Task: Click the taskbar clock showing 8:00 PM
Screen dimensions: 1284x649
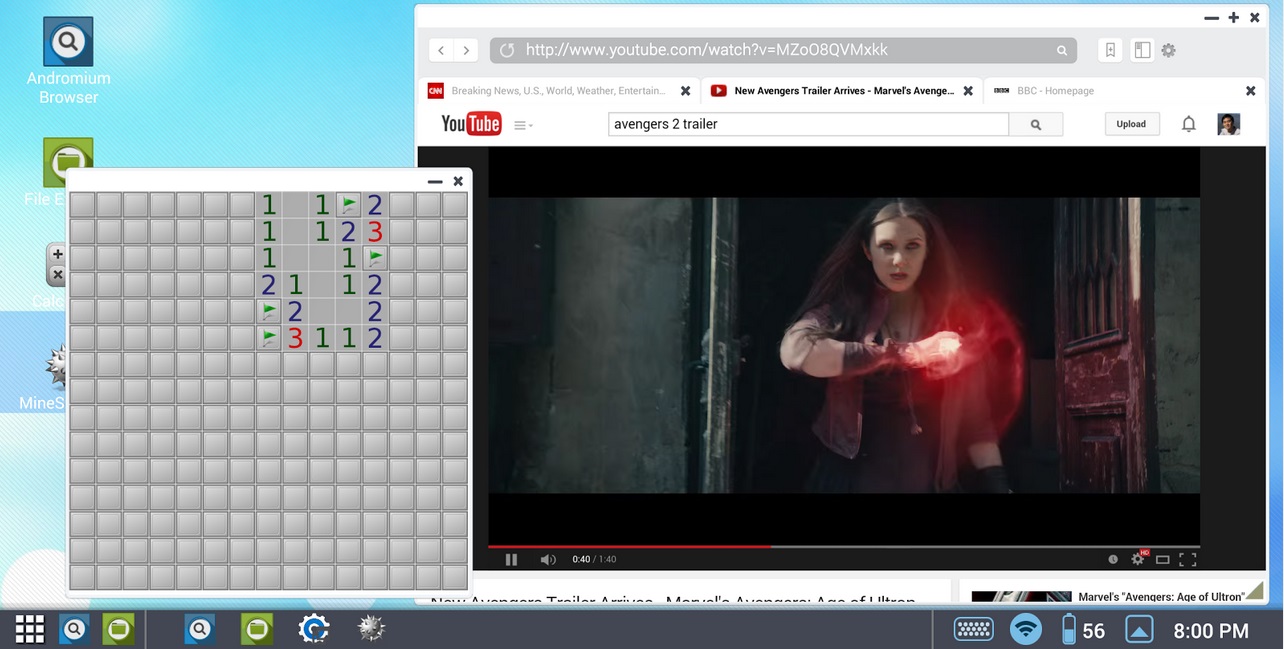Action: coord(1211,630)
